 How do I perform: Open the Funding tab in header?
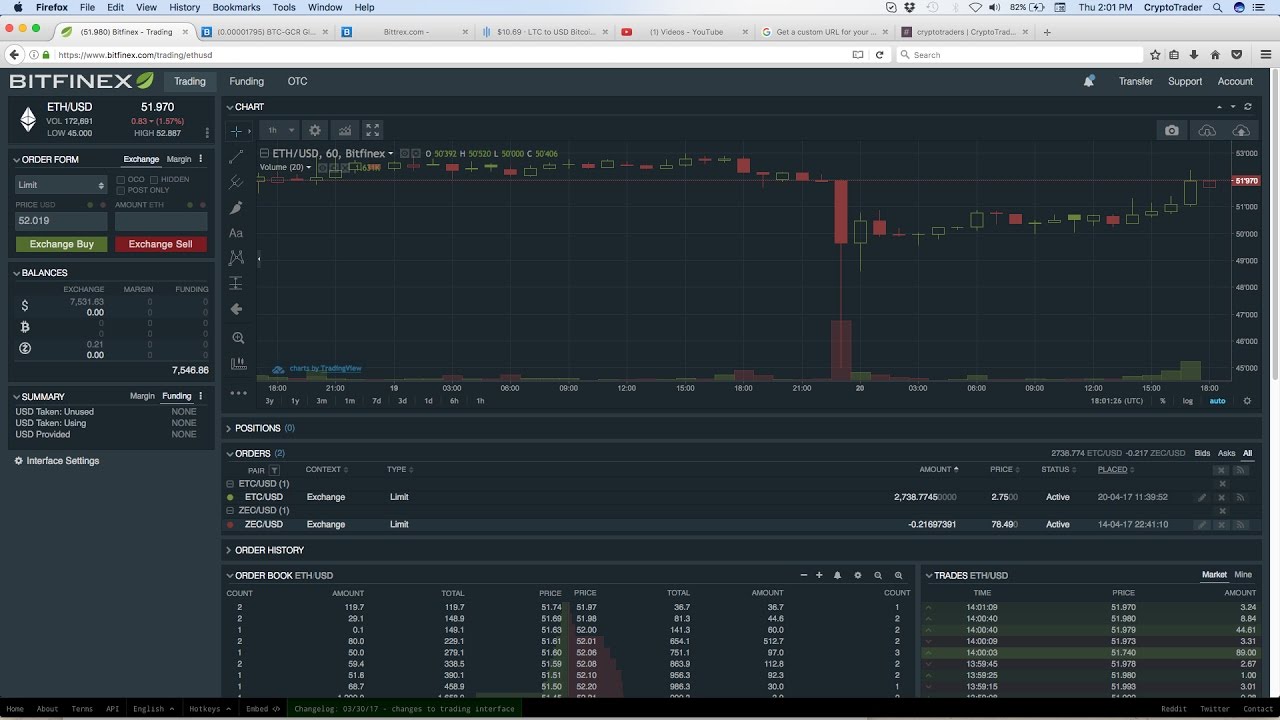click(246, 81)
